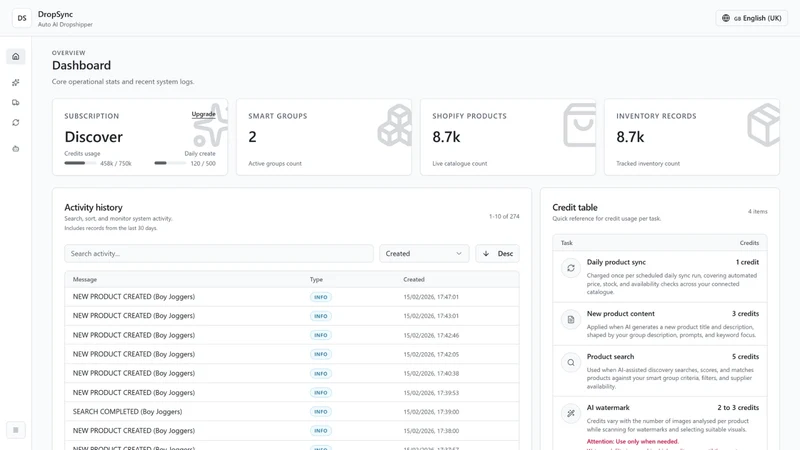
Task: Click the New product content task title
Action: pyautogui.click(x=620, y=314)
